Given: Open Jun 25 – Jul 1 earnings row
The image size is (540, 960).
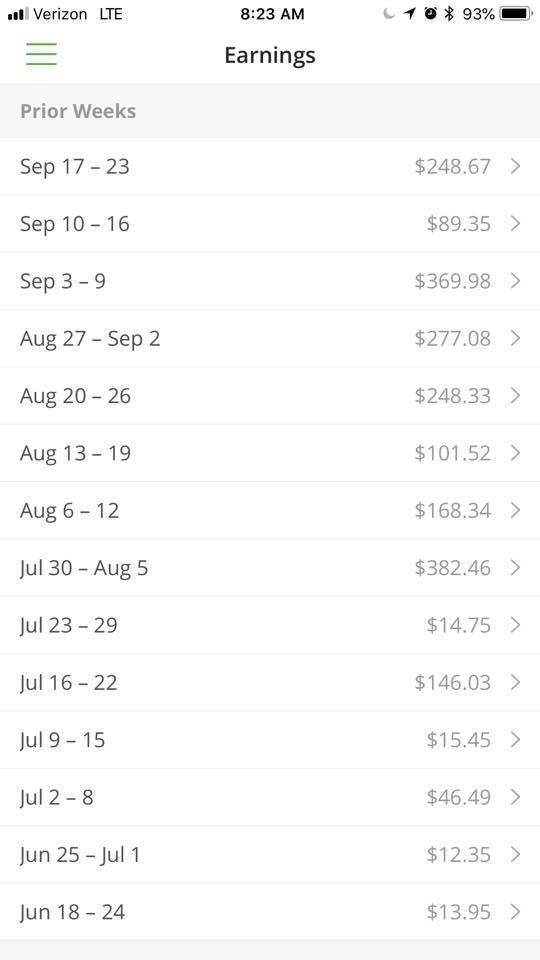Looking at the screenshot, I should point(270,855).
